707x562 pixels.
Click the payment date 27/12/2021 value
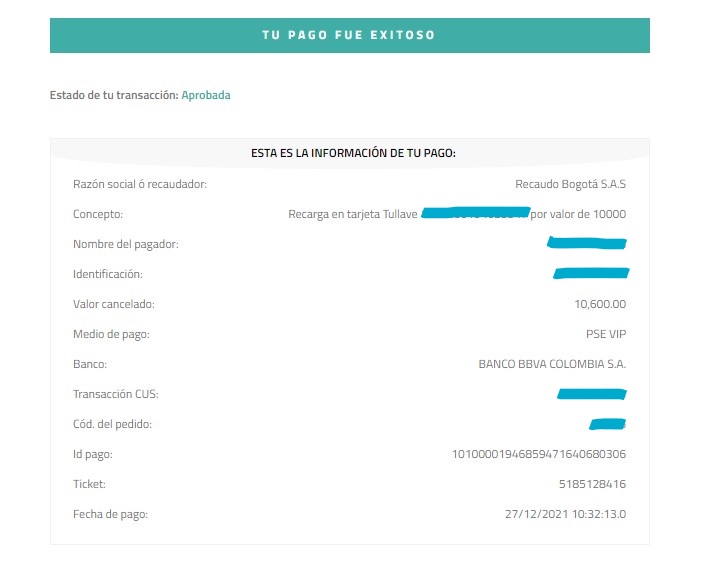coord(565,514)
